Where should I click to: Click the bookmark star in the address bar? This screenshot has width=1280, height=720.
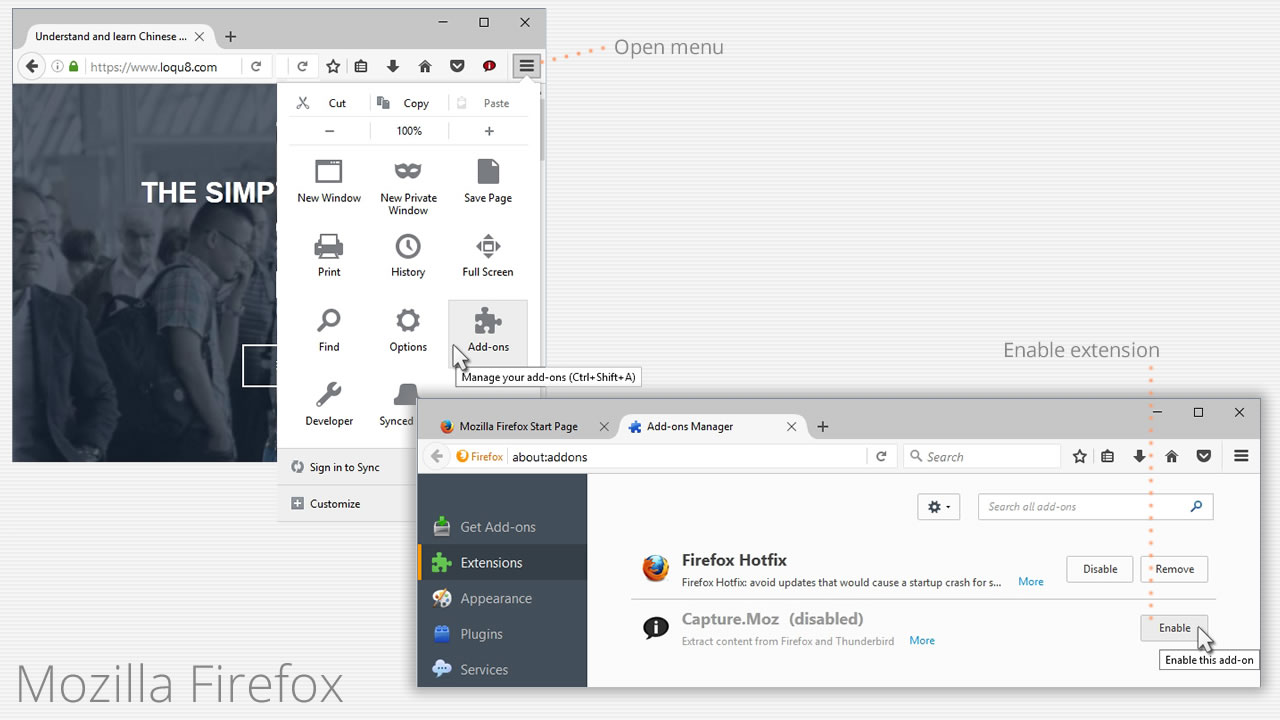333,65
